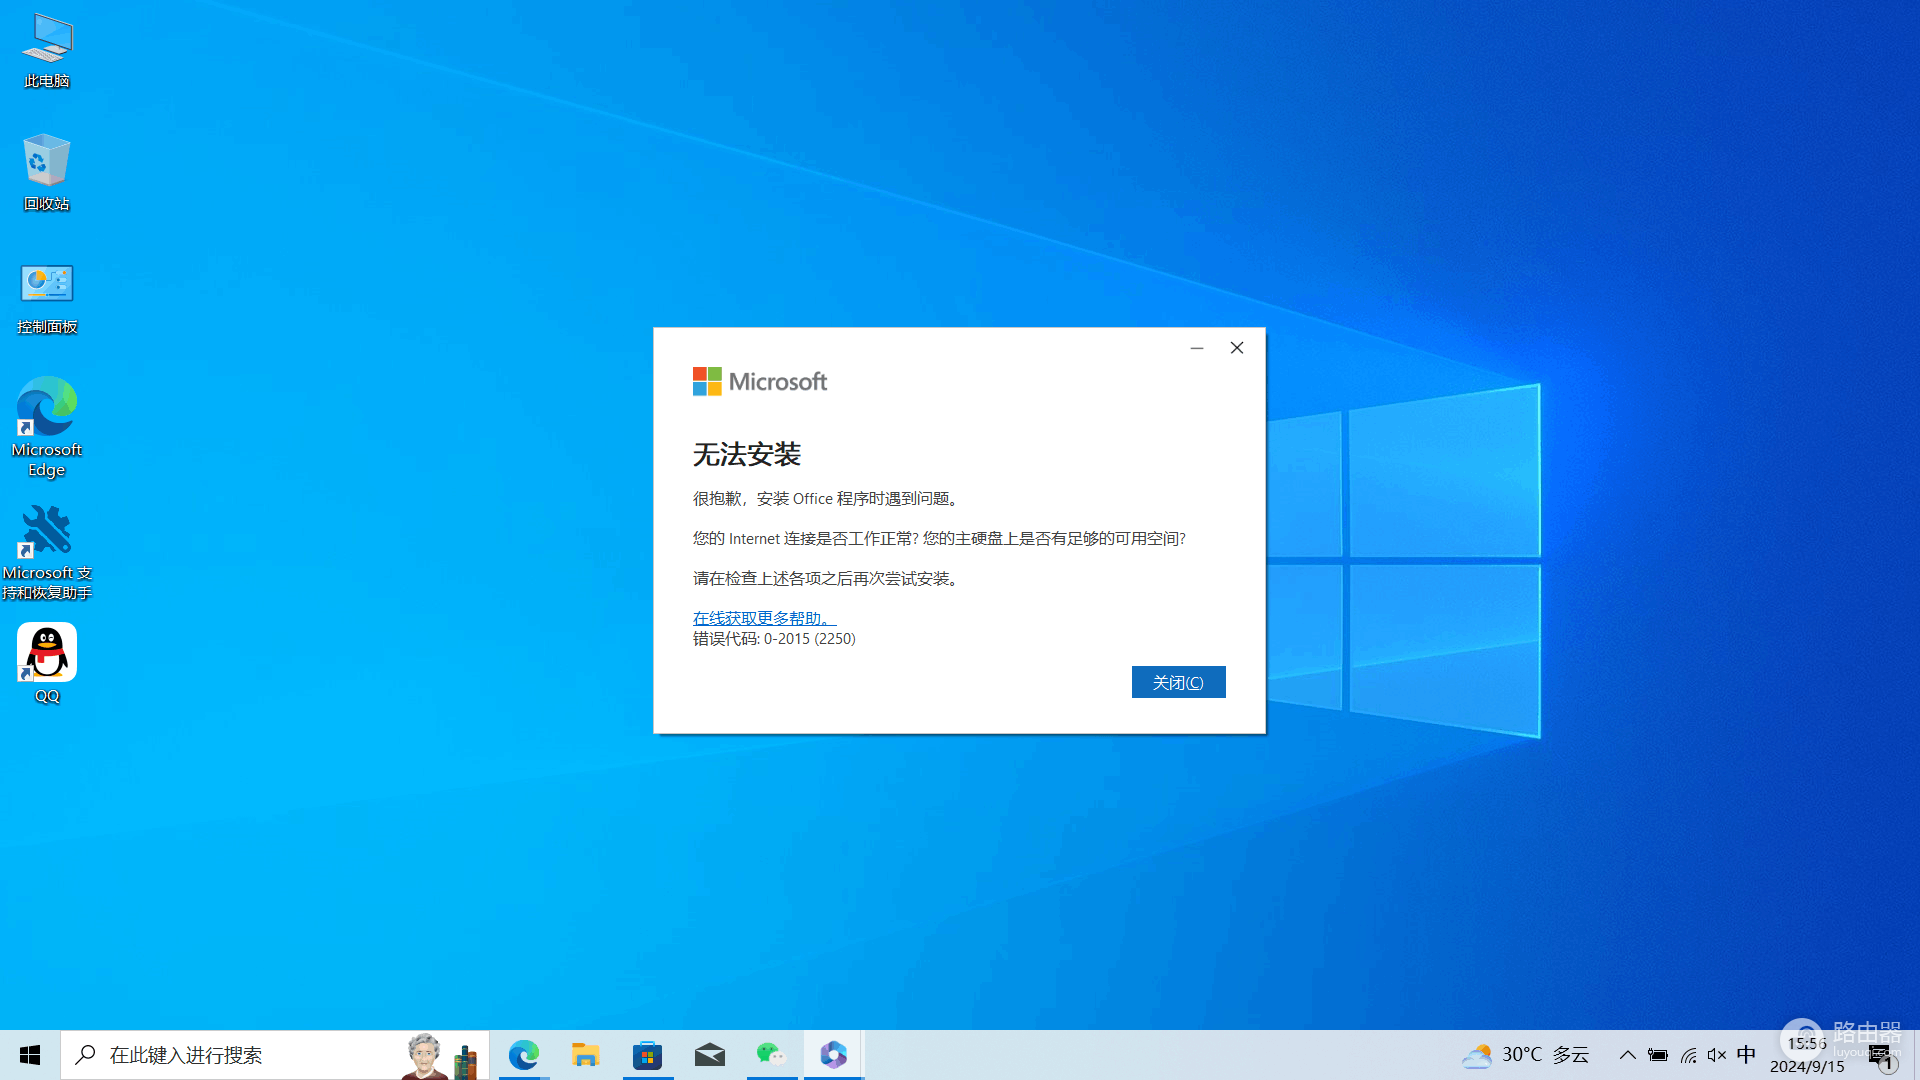Click the battery status tray icon

coord(1658,1055)
